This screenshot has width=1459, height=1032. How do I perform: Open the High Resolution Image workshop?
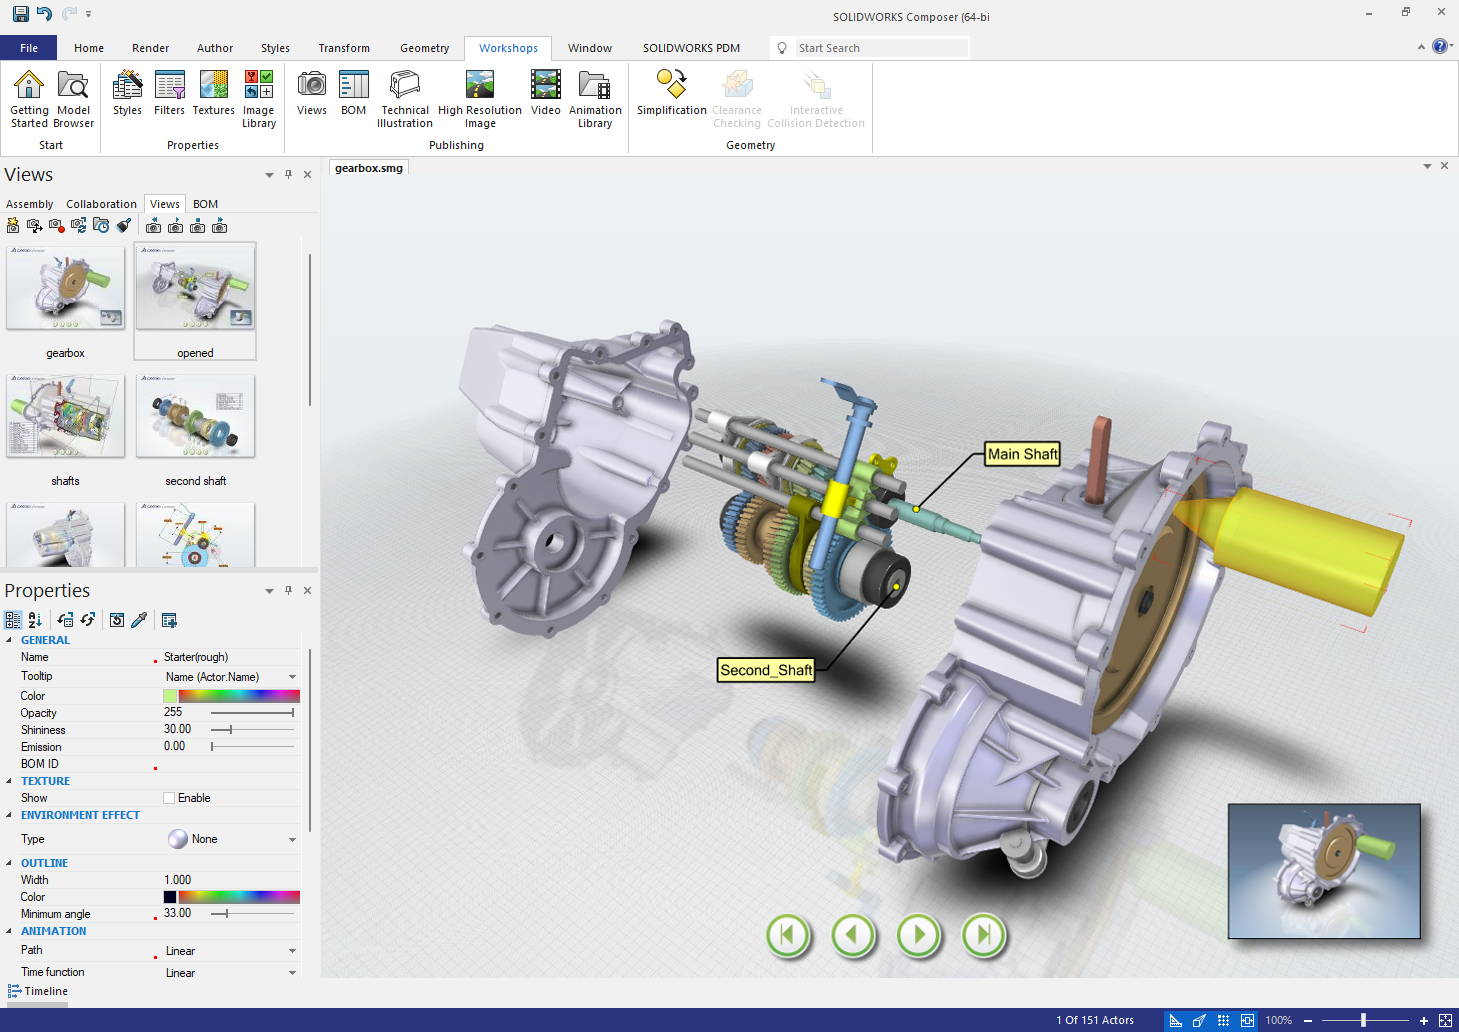point(480,99)
